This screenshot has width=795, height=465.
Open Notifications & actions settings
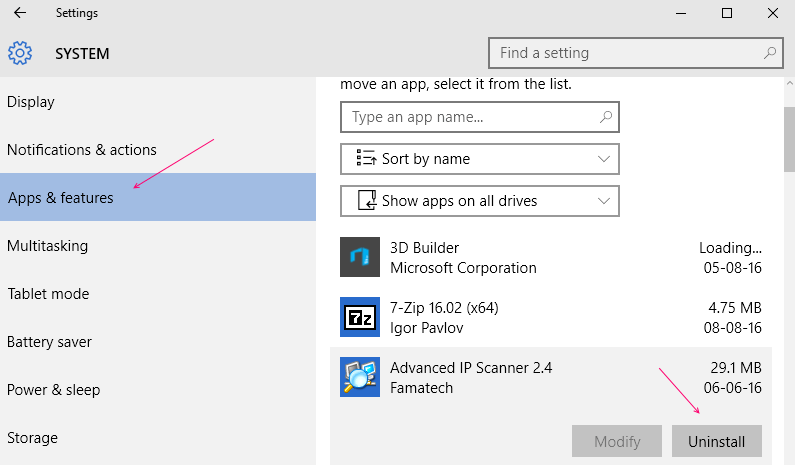tap(158, 150)
